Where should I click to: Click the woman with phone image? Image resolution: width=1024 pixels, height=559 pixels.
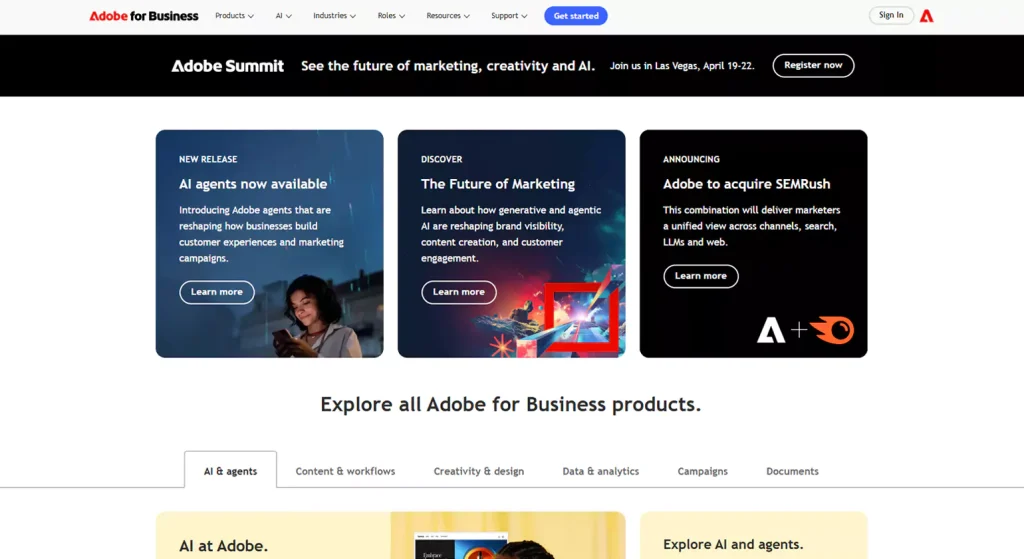(318, 318)
